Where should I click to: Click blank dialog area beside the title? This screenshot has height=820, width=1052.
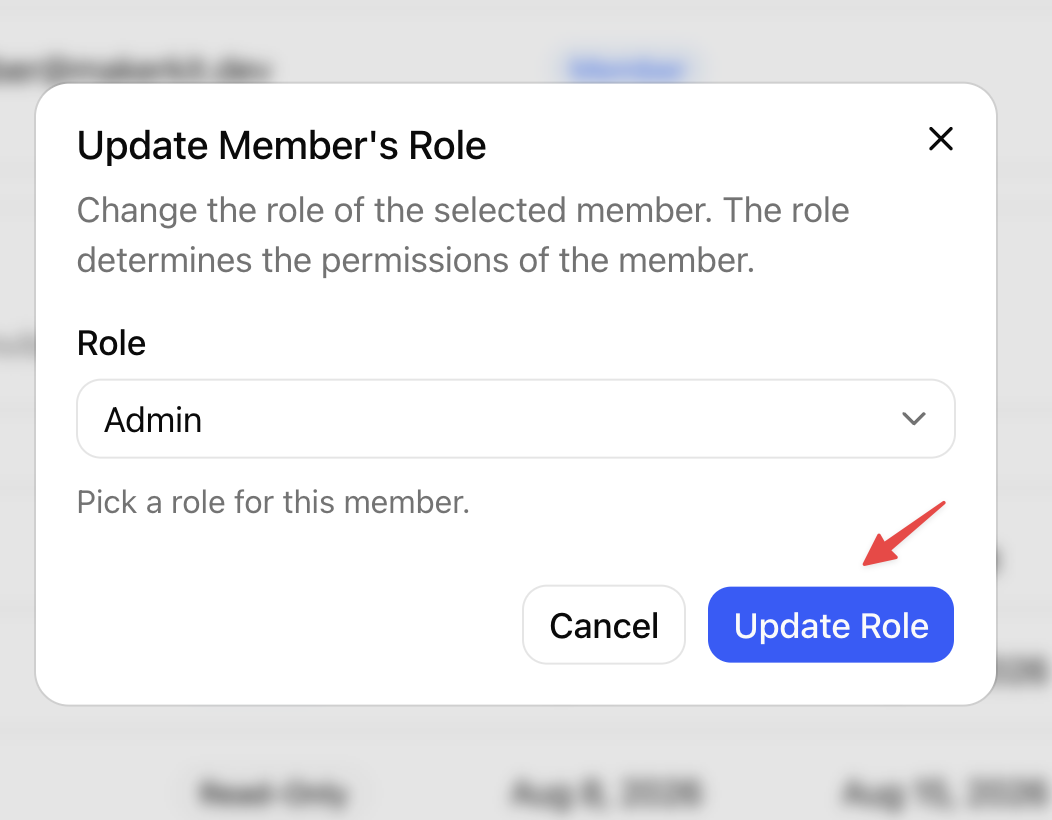(x=704, y=145)
